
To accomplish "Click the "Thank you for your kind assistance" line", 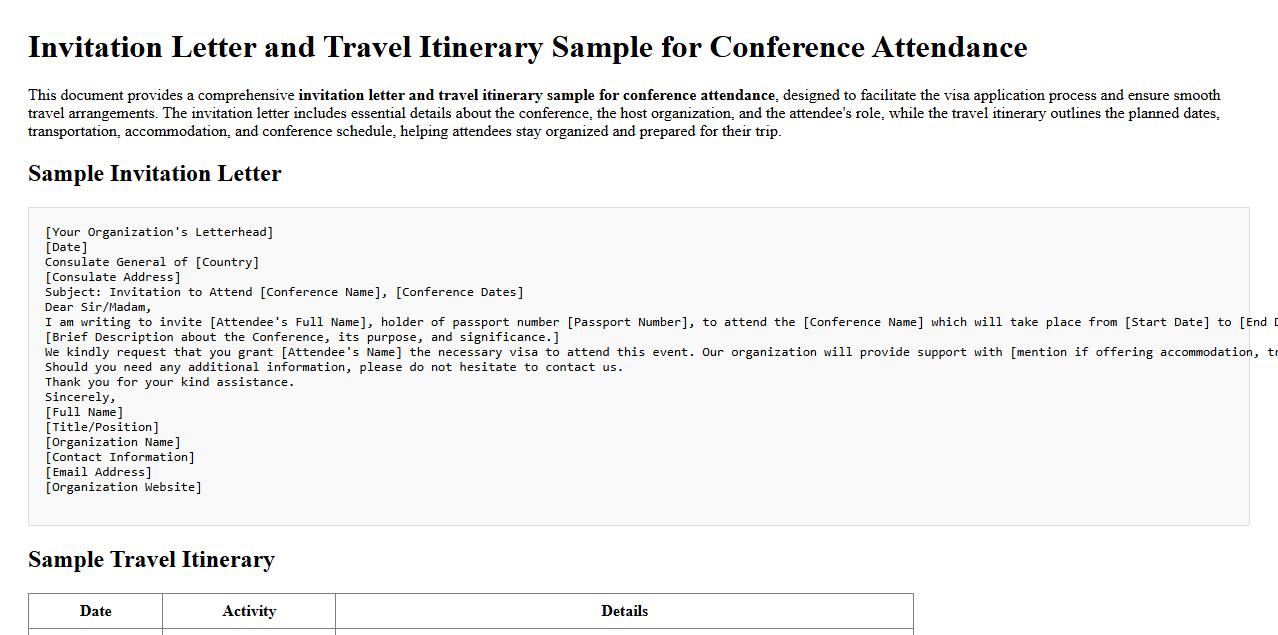I will (169, 382).
